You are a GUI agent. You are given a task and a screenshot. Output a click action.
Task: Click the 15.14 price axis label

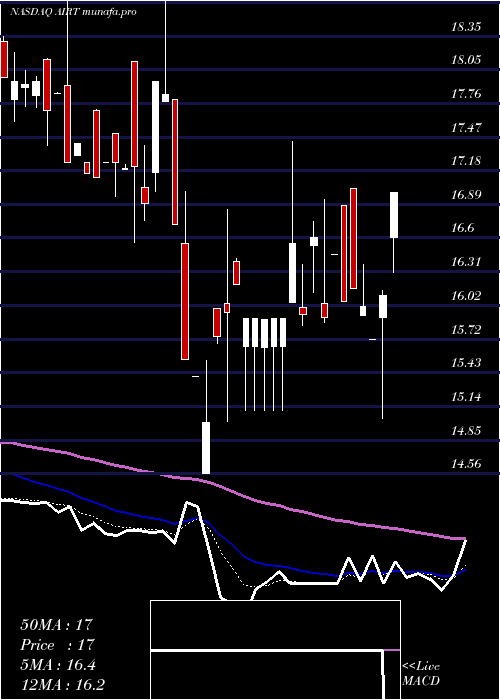[x=466, y=396]
